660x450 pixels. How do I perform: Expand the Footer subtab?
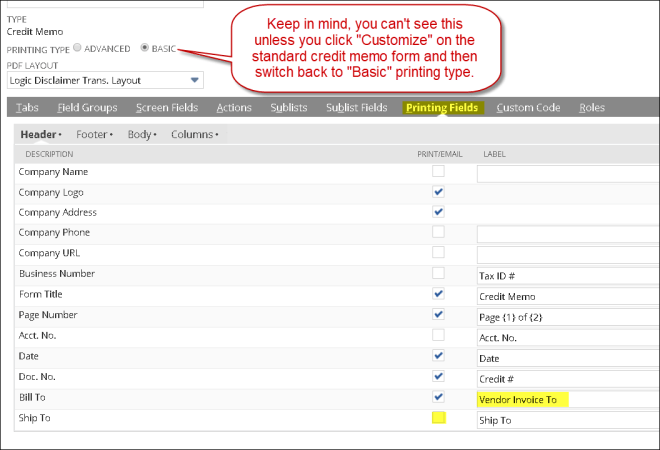[94, 134]
